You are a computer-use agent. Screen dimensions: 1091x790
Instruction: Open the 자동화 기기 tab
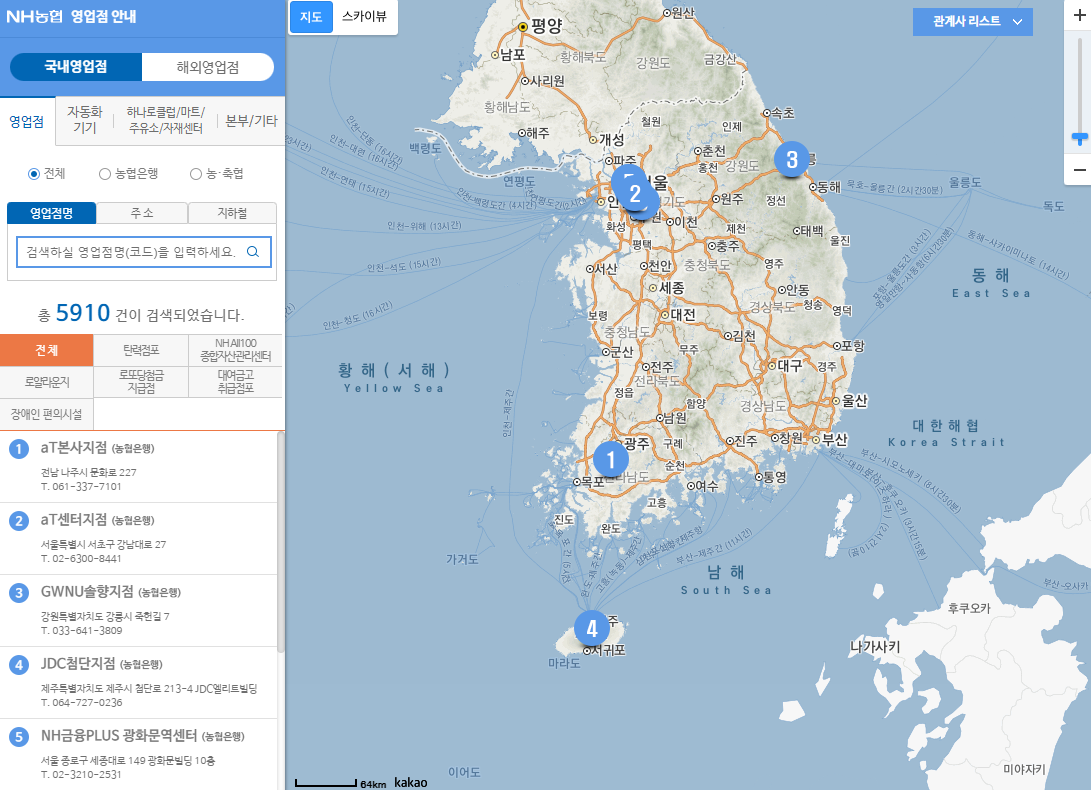(x=84, y=120)
